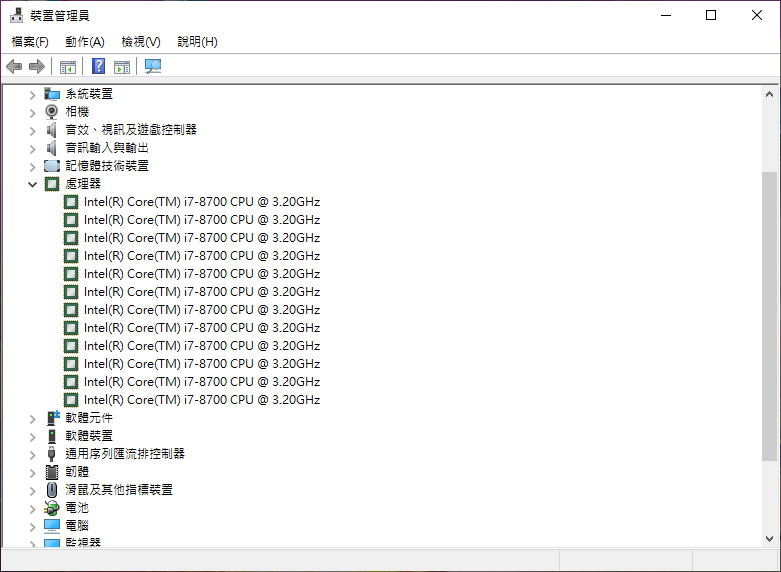Image resolution: width=781 pixels, height=572 pixels.
Task: Click chip icon of first i7-8700 entry
Action: point(71,202)
